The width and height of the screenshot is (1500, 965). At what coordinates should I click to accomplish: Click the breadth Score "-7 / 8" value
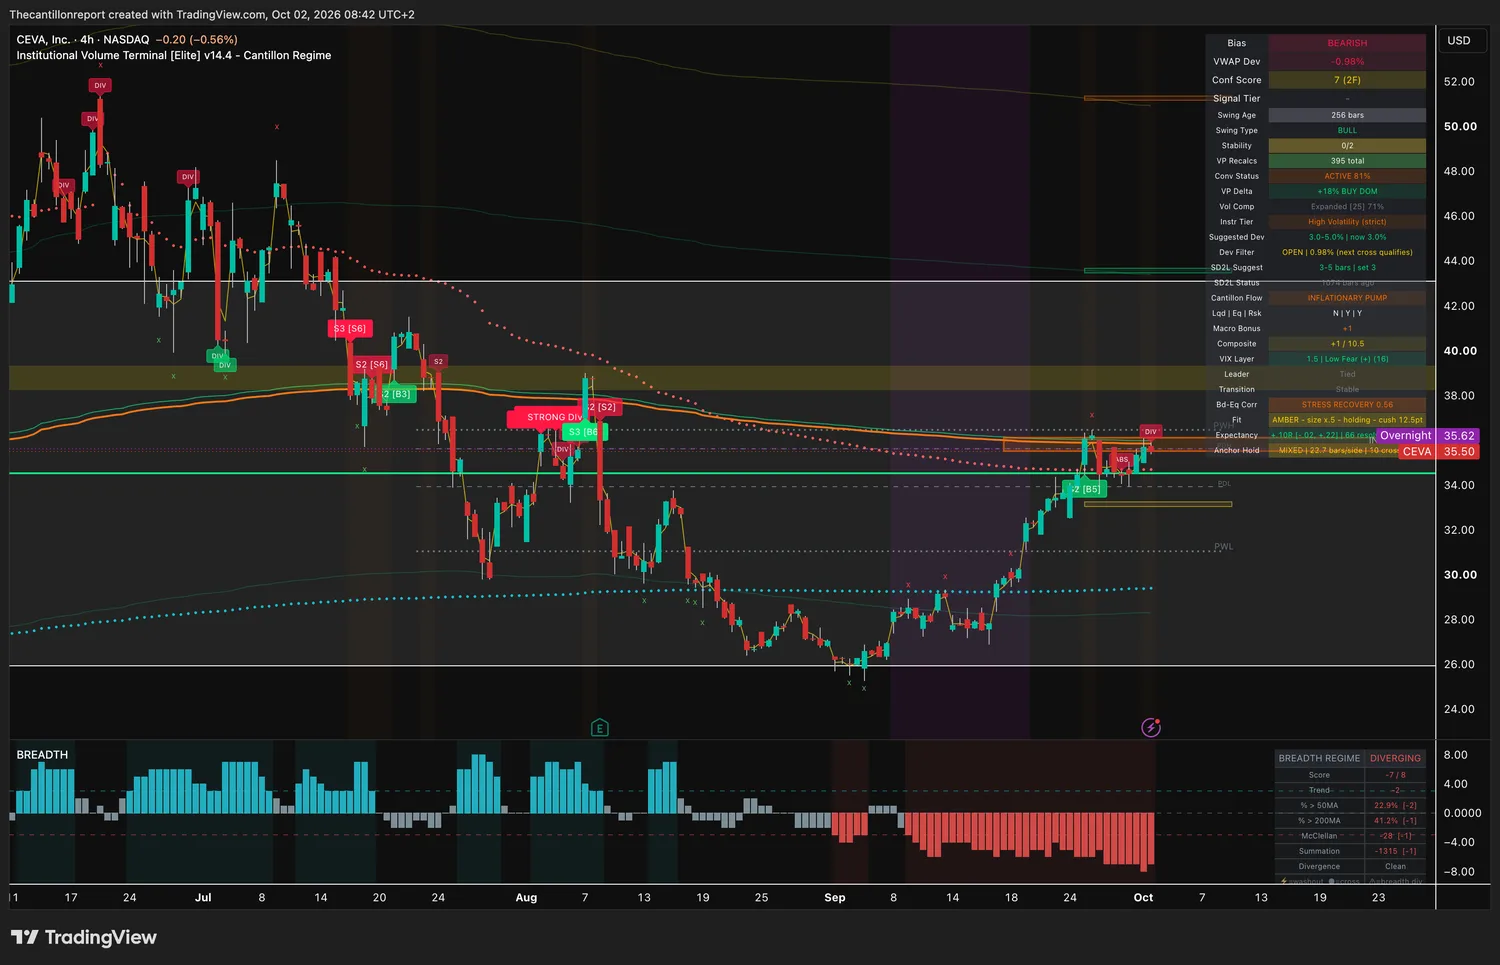point(1395,775)
